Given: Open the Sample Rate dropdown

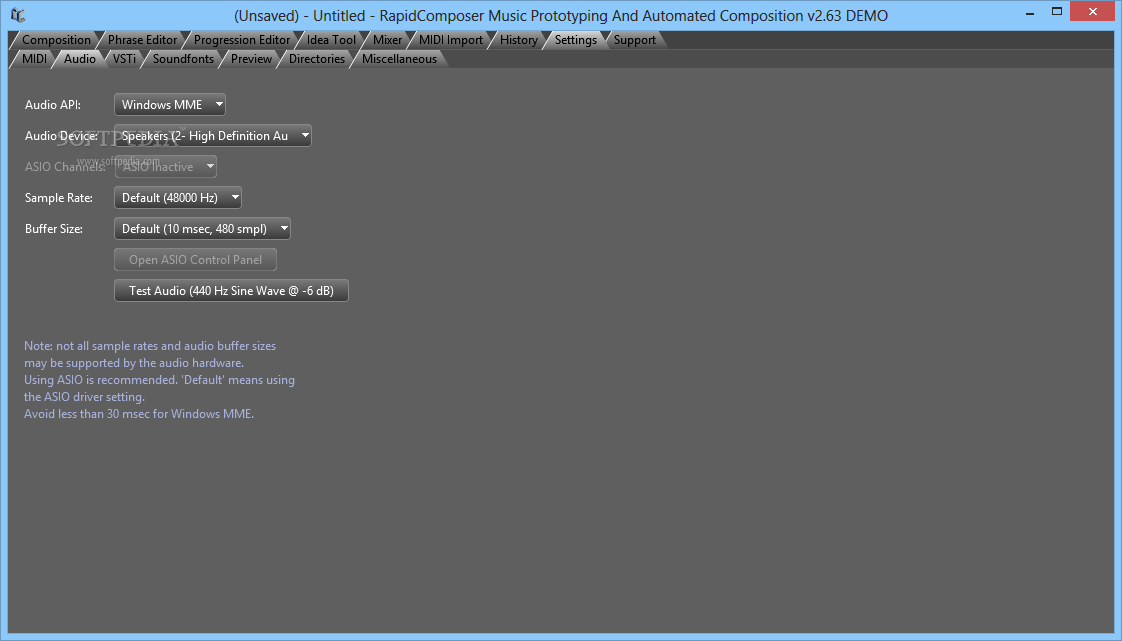Looking at the screenshot, I should tap(178, 197).
